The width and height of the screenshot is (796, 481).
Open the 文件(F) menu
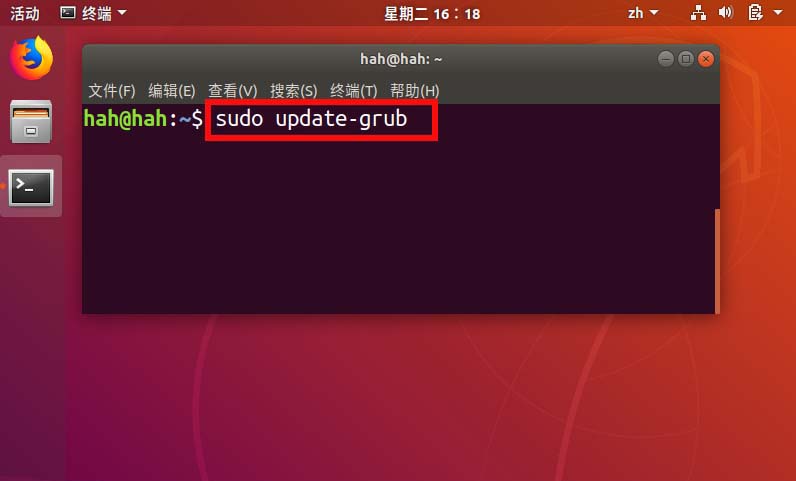click(112, 91)
